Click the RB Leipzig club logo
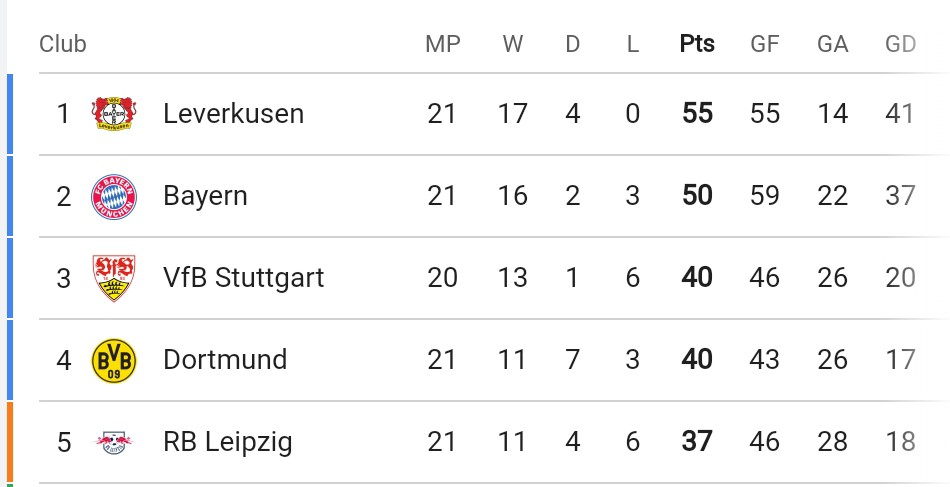The width and height of the screenshot is (950, 487). (x=113, y=442)
